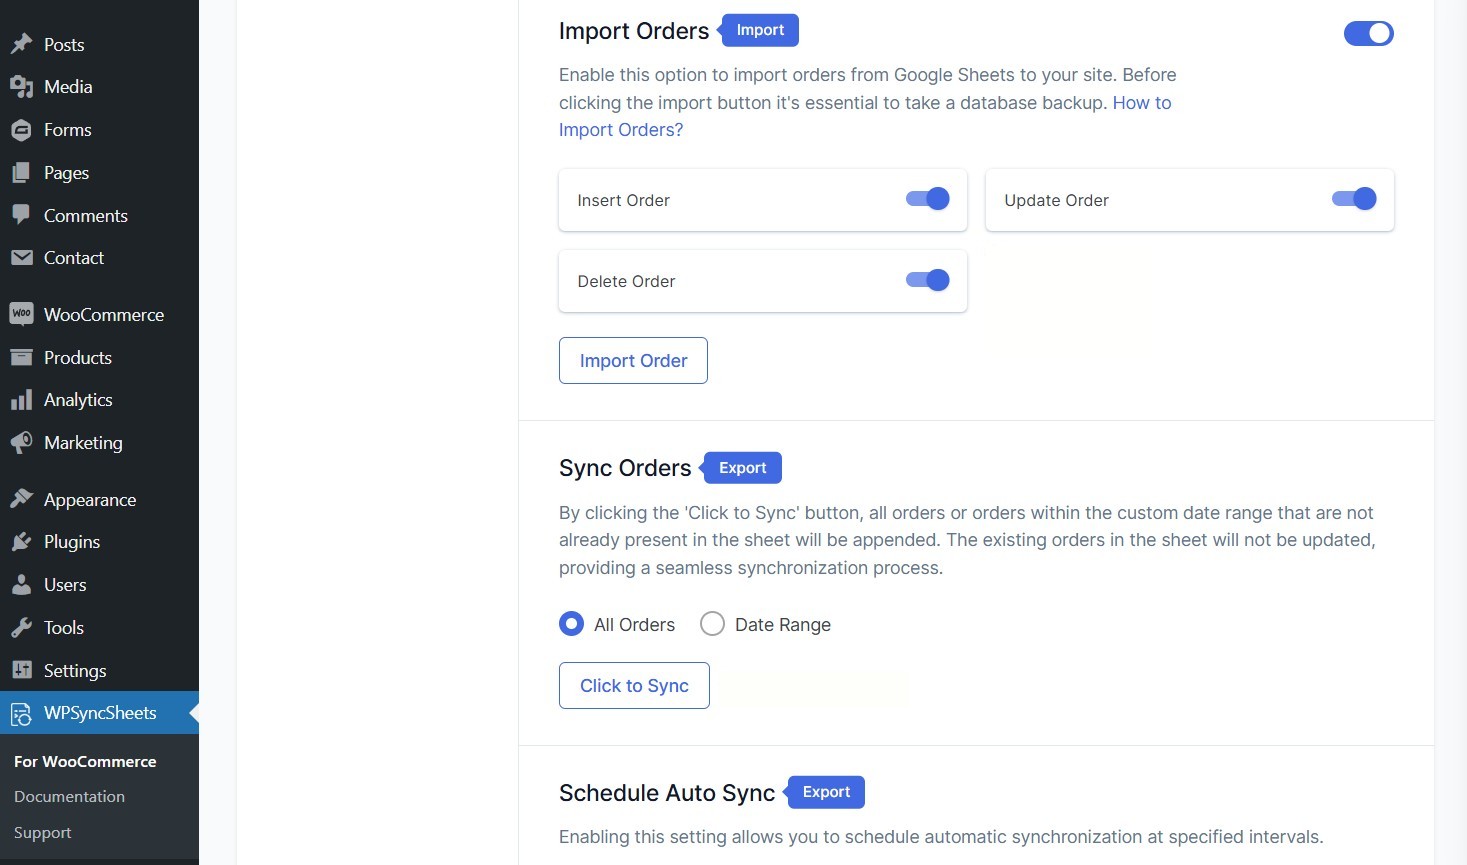Go to Products in the sidebar
This screenshot has height=865, width=1467.
point(99,357)
